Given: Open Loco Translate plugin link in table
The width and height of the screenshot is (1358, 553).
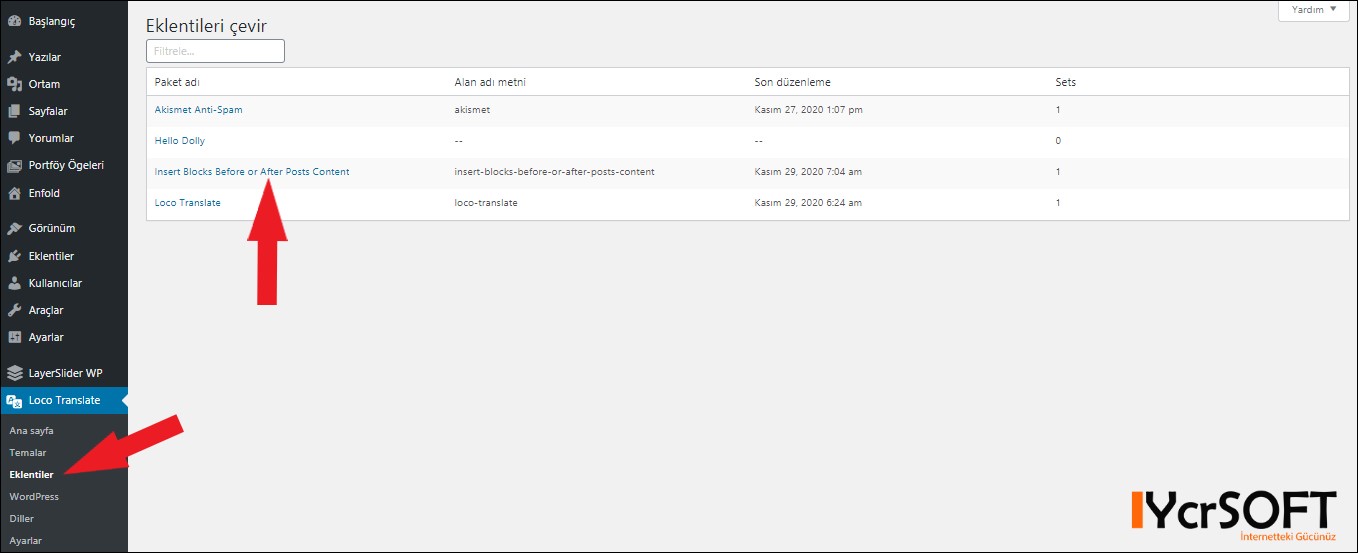Looking at the screenshot, I should click(x=188, y=203).
